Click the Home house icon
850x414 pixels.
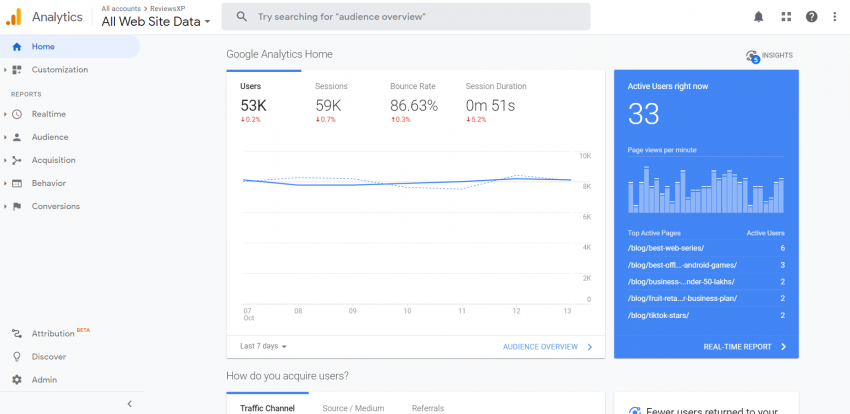[17, 47]
